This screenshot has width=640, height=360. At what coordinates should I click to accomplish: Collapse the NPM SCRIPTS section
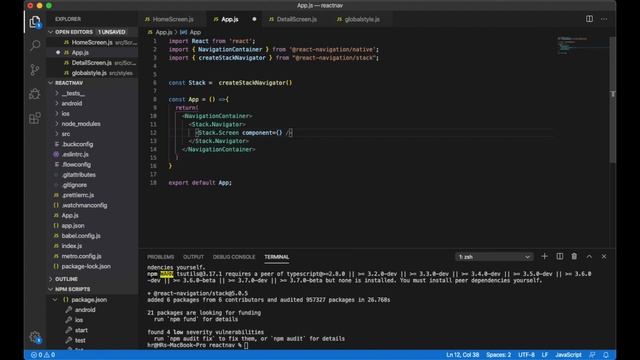click(x=73, y=289)
